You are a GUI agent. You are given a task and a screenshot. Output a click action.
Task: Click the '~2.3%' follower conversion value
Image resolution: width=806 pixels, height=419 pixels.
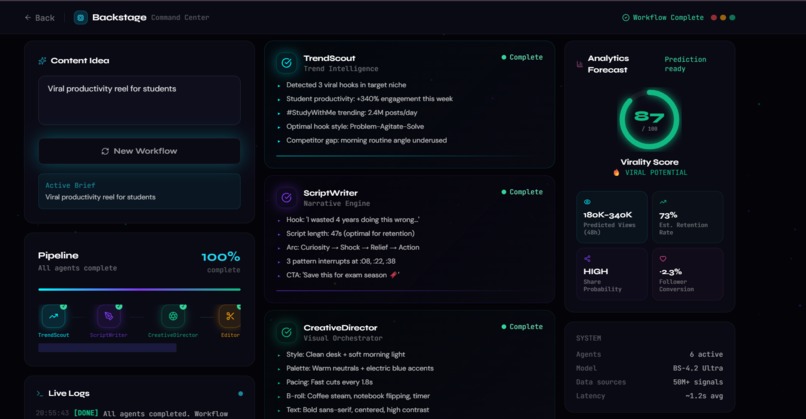(x=670, y=271)
